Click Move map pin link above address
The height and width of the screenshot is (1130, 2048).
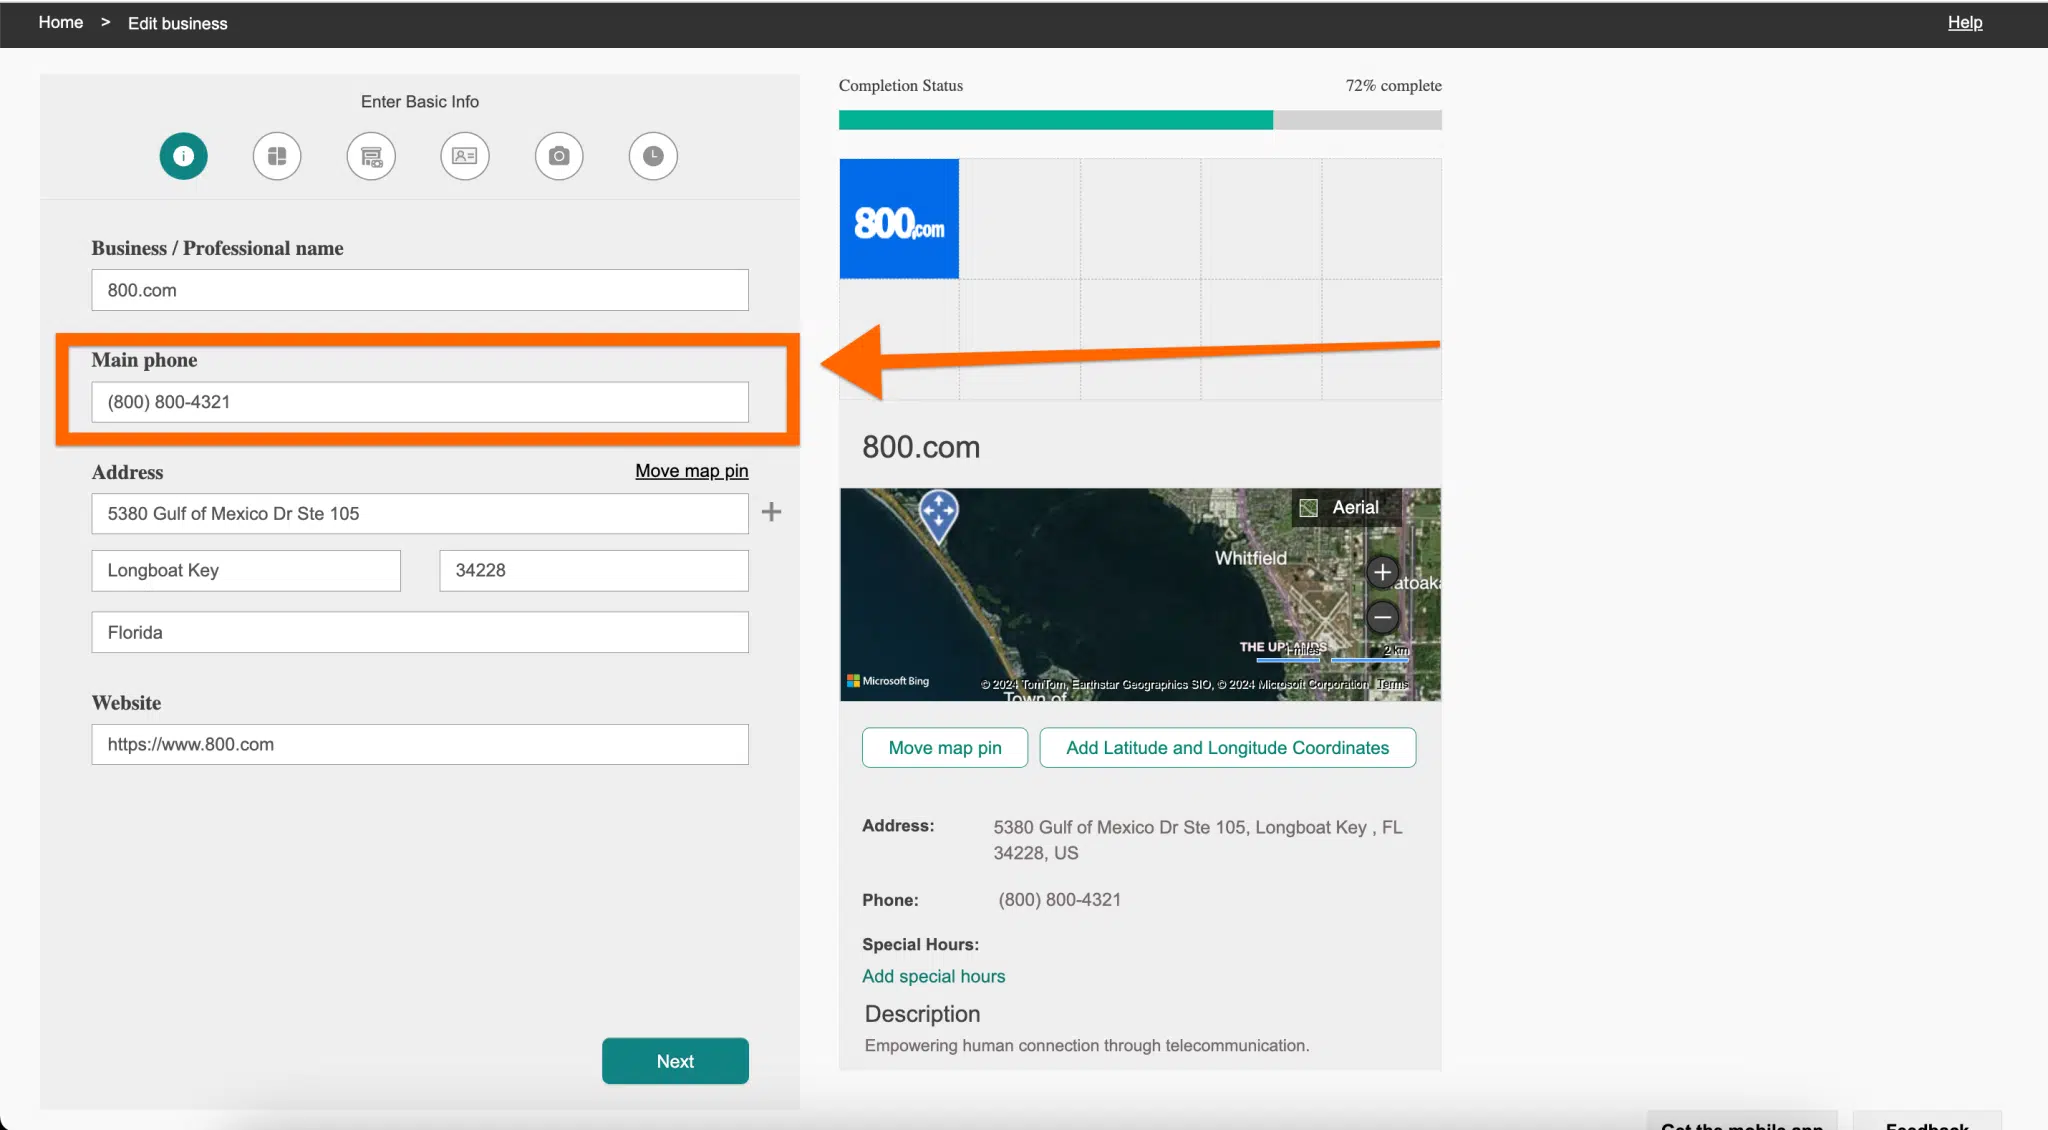[x=692, y=471]
